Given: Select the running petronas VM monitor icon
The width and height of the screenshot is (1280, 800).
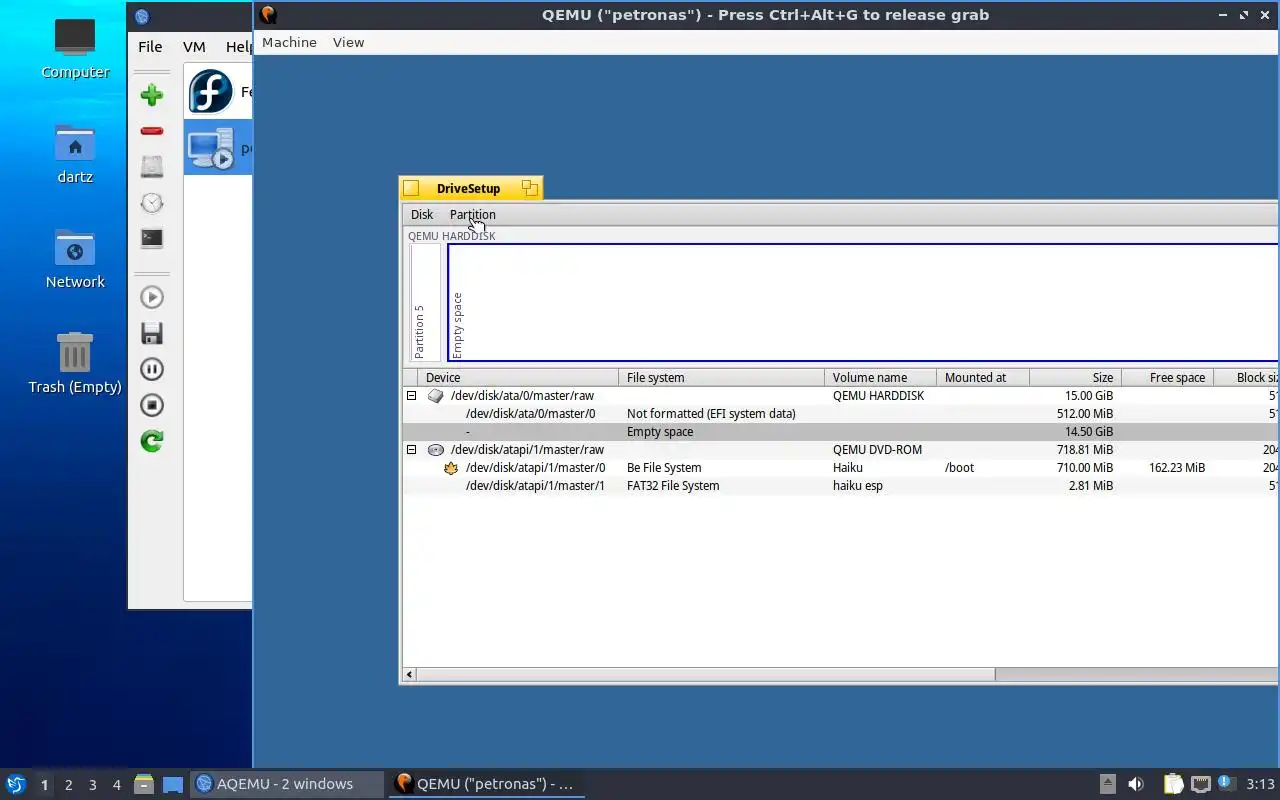Looking at the screenshot, I should [211, 148].
